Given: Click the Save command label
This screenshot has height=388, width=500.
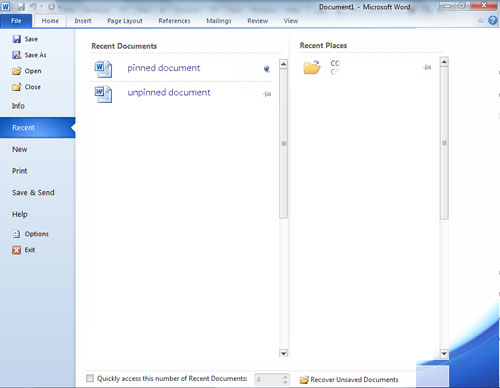Looking at the screenshot, I should tap(31, 39).
